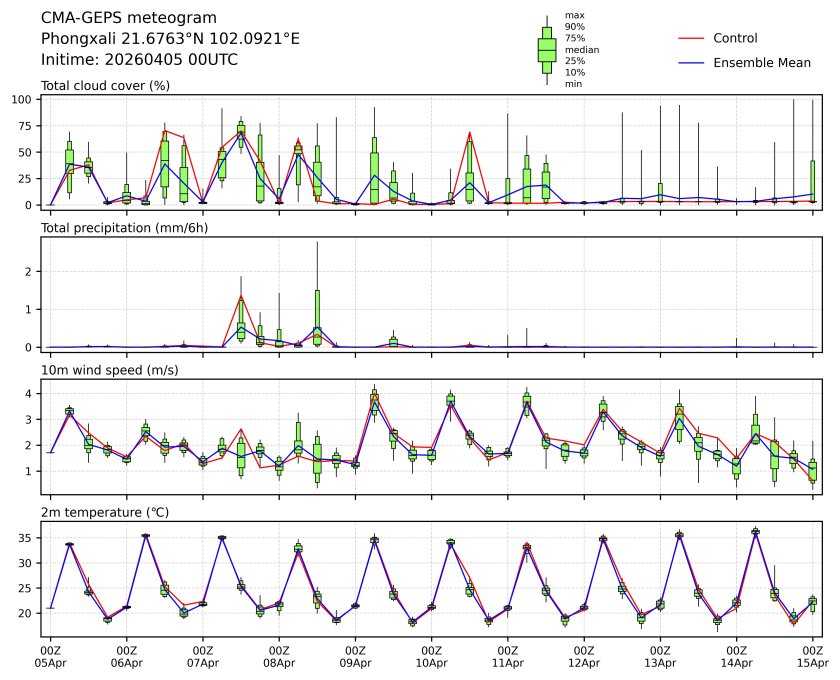840x680 pixels.
Task: Click the 35 tick on temperature axis
Action: pos(31,538)
